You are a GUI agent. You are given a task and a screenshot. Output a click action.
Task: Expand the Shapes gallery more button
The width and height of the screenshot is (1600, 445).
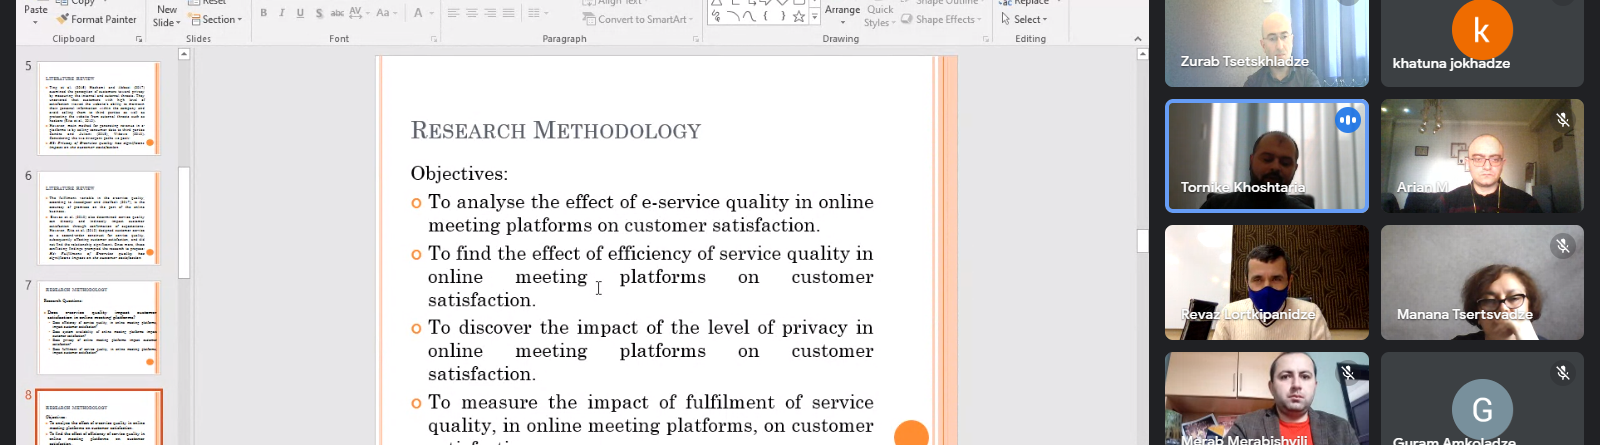pos(814,18)
